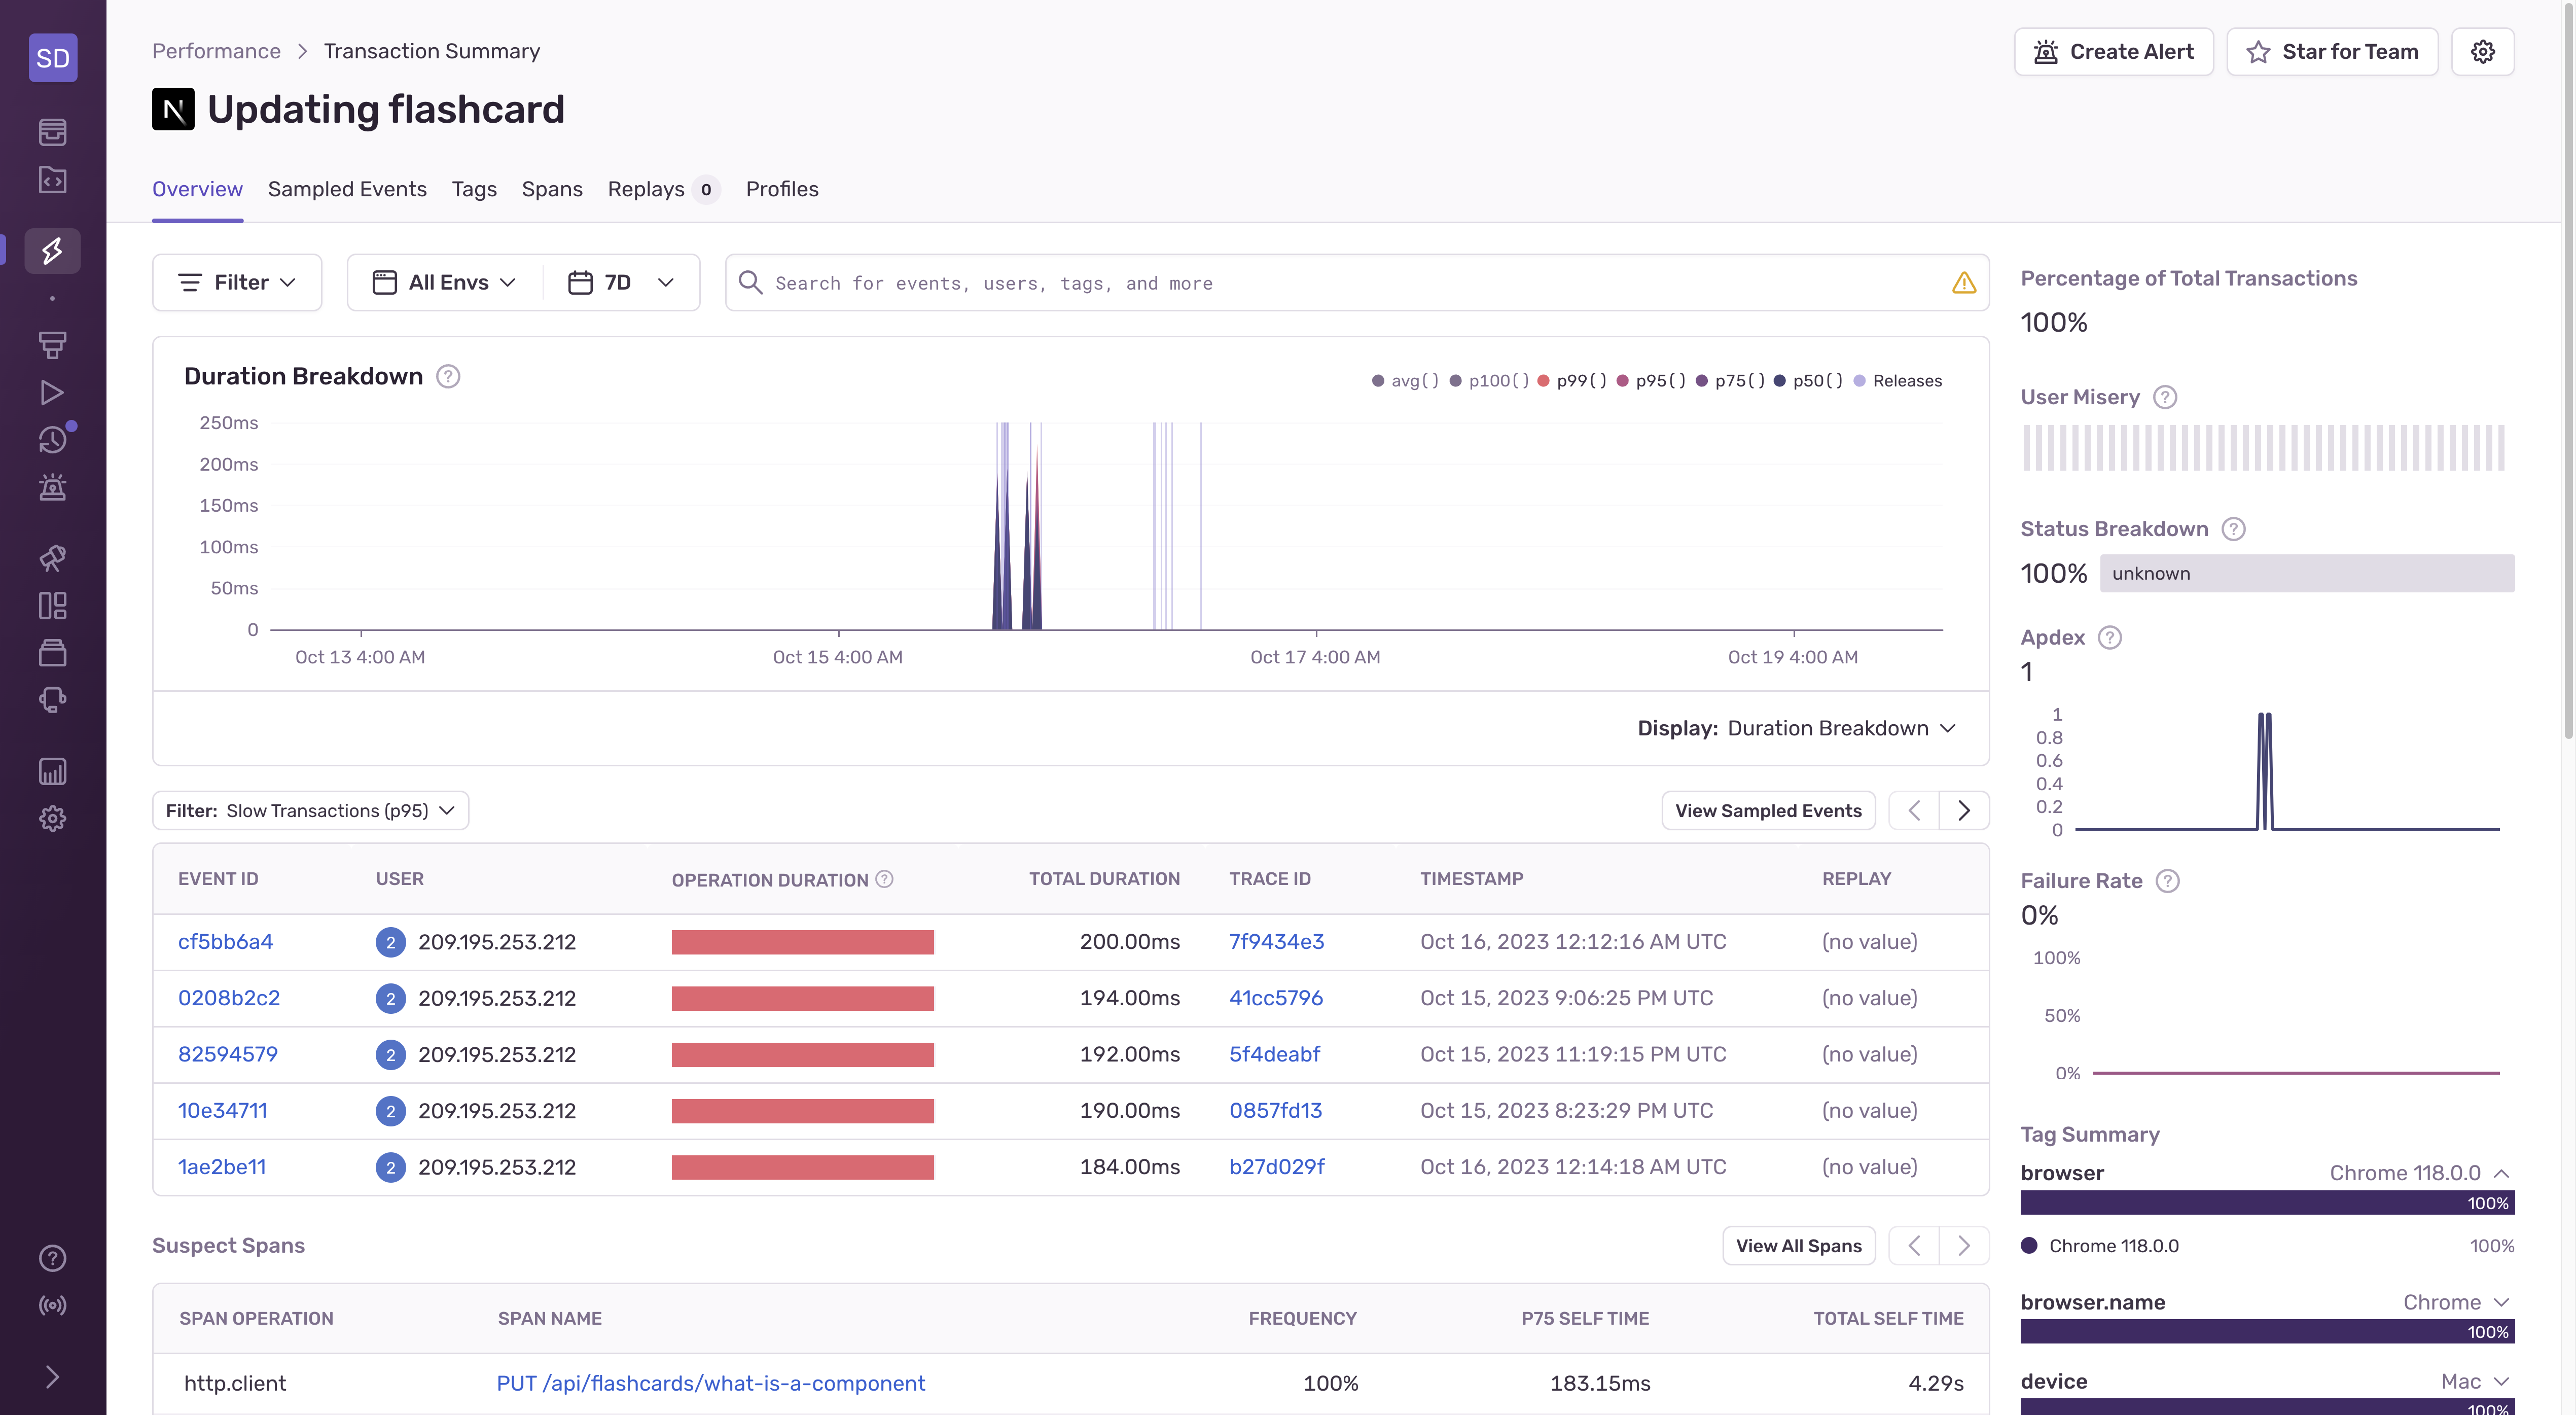This screenshot has width=2576, height=1415.
Task: Open Stats bar chart icon in sidebar
Action: tap(53, 771)
